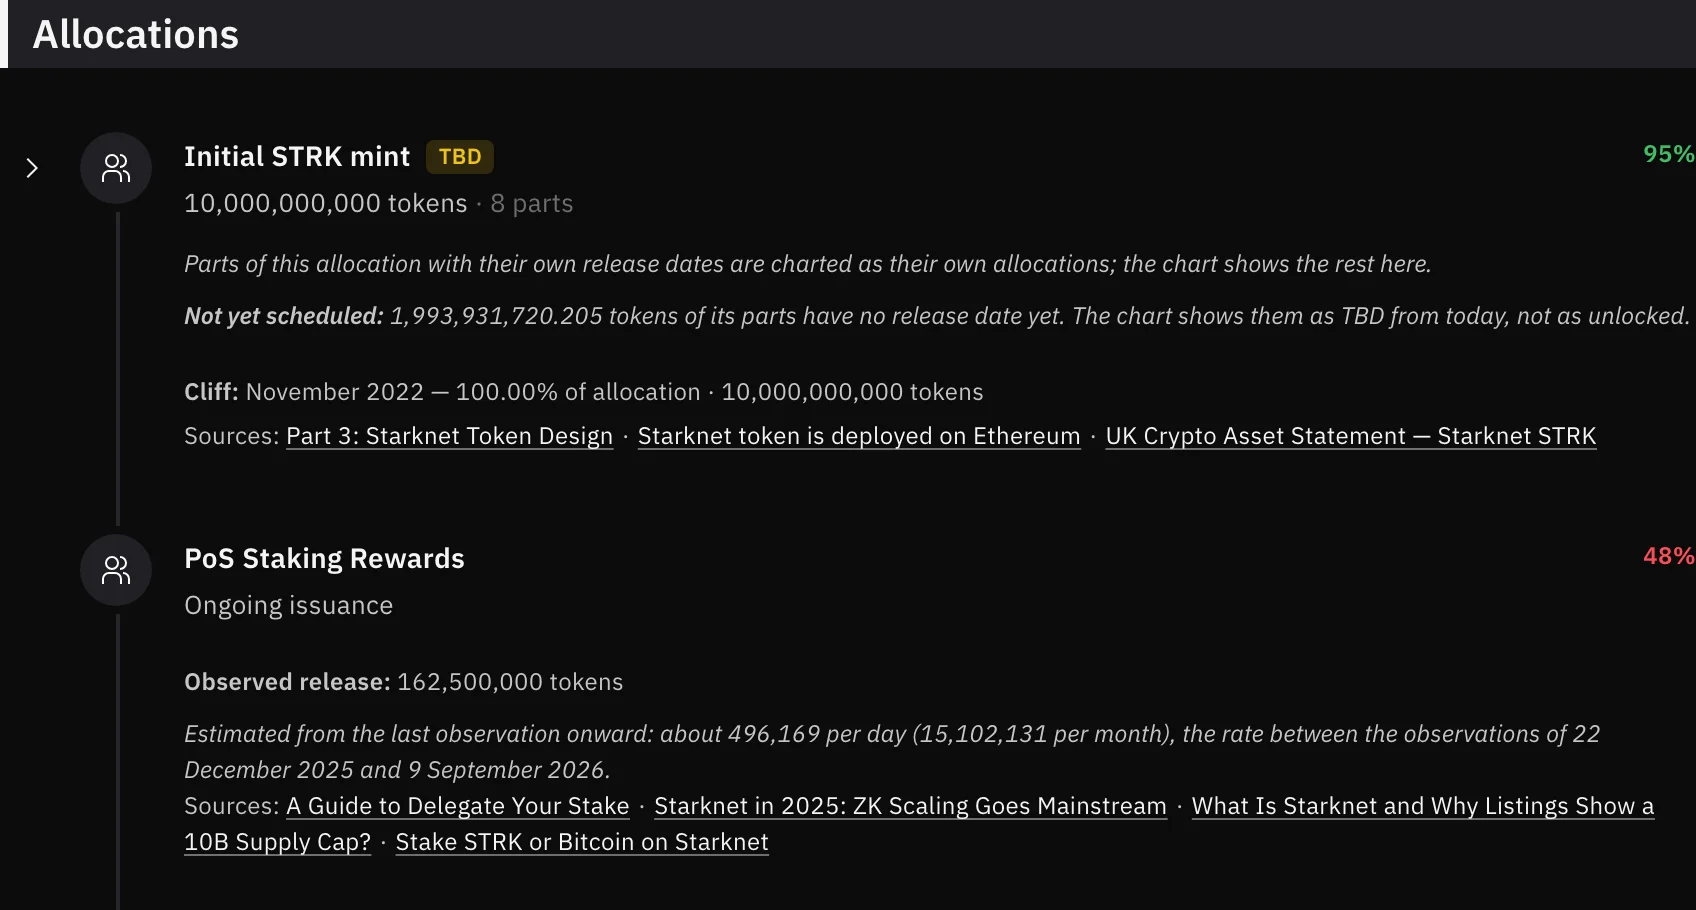Click the 'Parts of this allocation' note
Image resolution: width=1696 pixels, height=910 pixels.
808,264
